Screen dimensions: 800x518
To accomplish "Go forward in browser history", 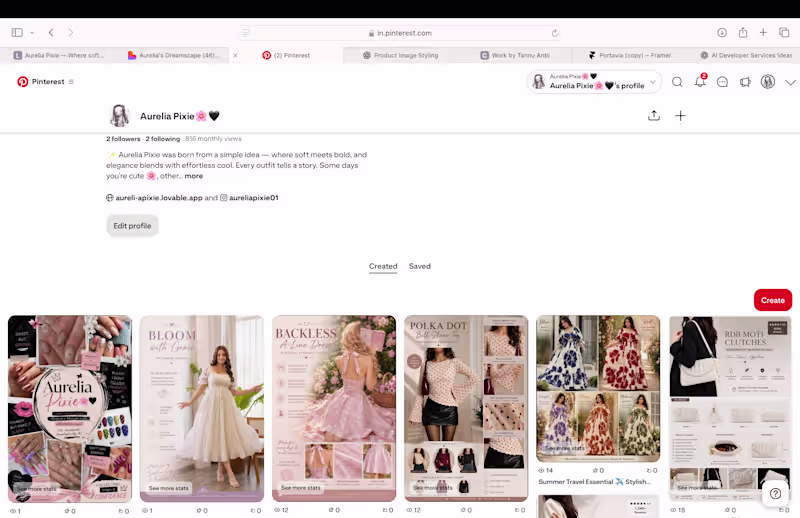I will coord(70,33).
